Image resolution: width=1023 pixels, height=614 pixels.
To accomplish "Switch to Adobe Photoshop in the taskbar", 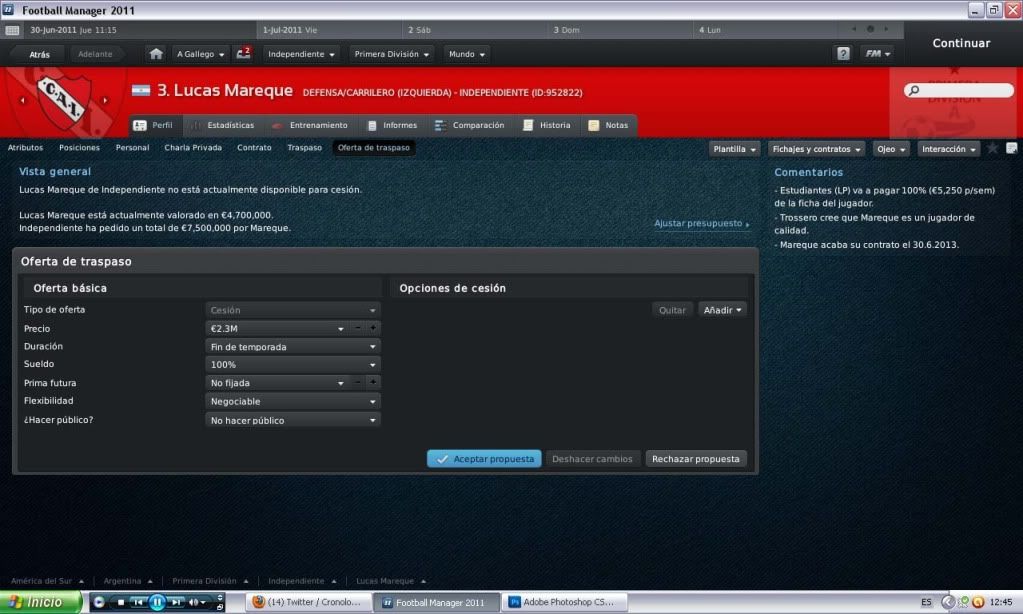I will point(566,602).
